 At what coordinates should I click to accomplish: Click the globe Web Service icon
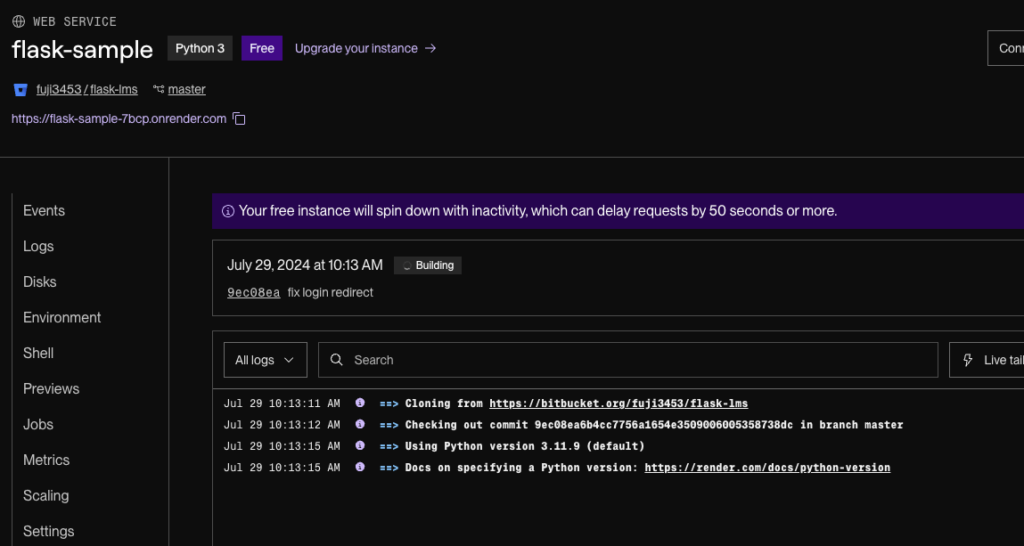pos(19,21)
